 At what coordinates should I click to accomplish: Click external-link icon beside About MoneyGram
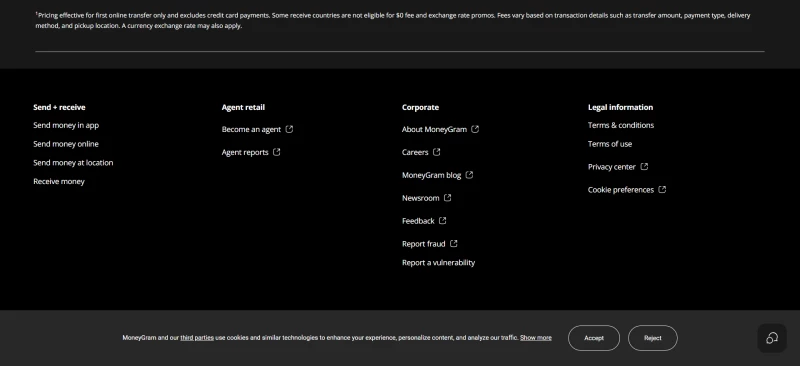pos(475,129)
